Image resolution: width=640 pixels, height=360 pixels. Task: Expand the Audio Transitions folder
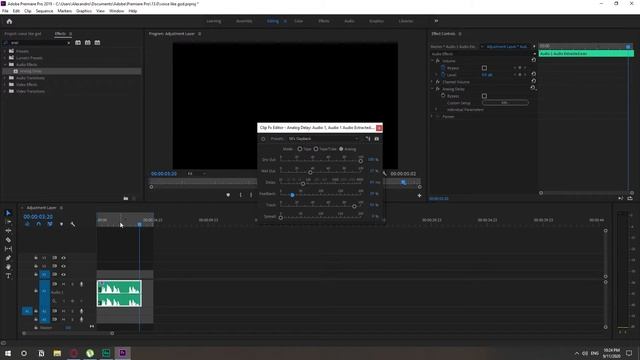[x=5, y=78]
